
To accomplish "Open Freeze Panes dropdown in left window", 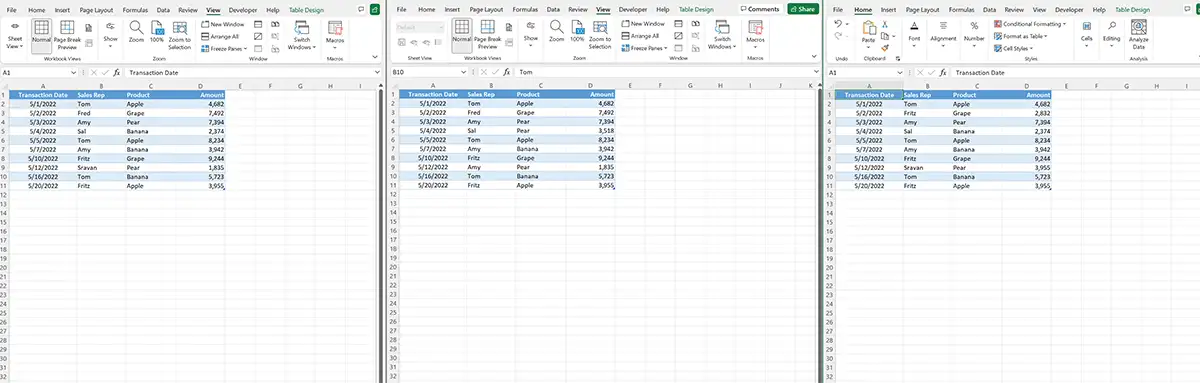I will pos(224,49).
